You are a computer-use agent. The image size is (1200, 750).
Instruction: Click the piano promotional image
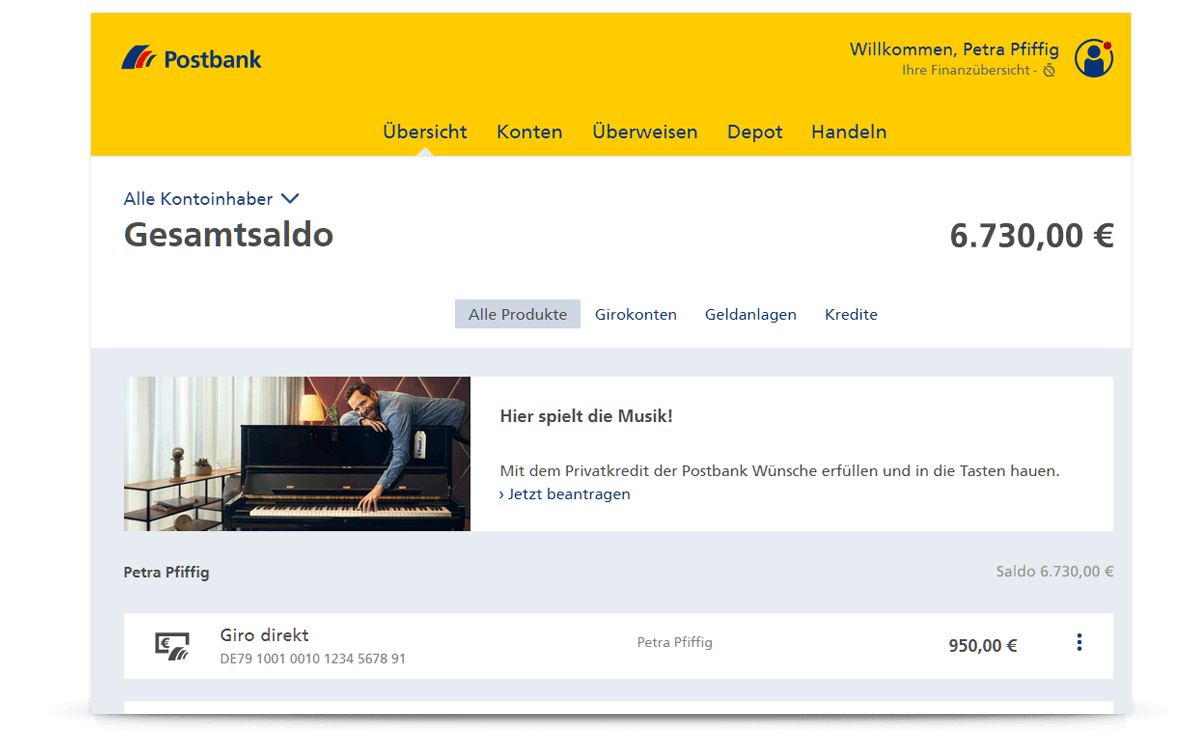click(x=297, y=454)
